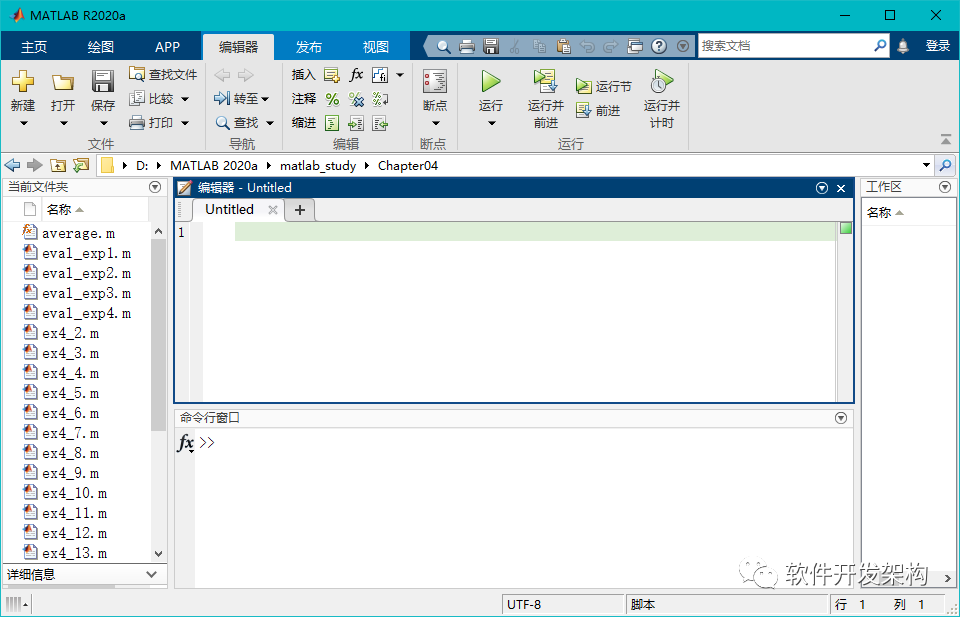Click the help question mark icon
Image resolution: width=960 pixels, height=617 pixels.
(659, 46)
